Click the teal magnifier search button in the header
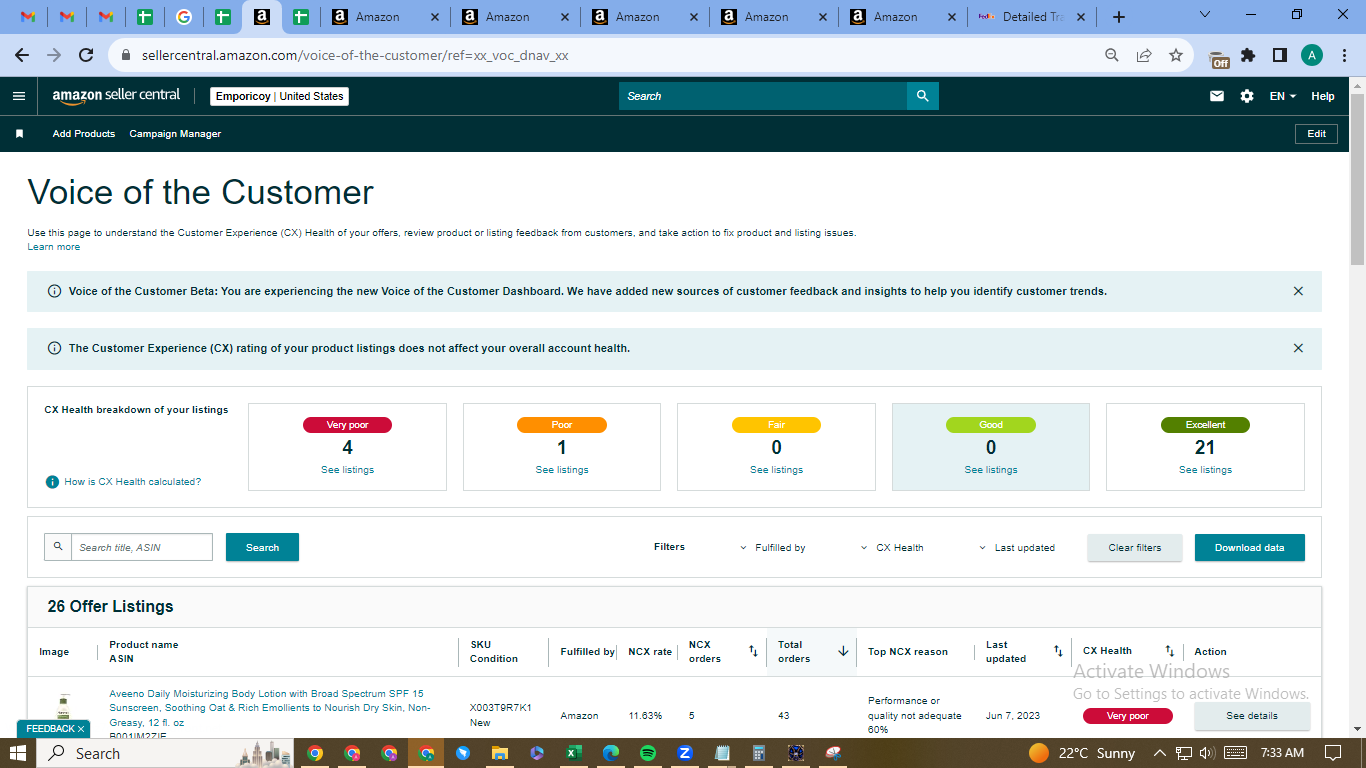The image size is (1366, 768). tap(923, 96)
